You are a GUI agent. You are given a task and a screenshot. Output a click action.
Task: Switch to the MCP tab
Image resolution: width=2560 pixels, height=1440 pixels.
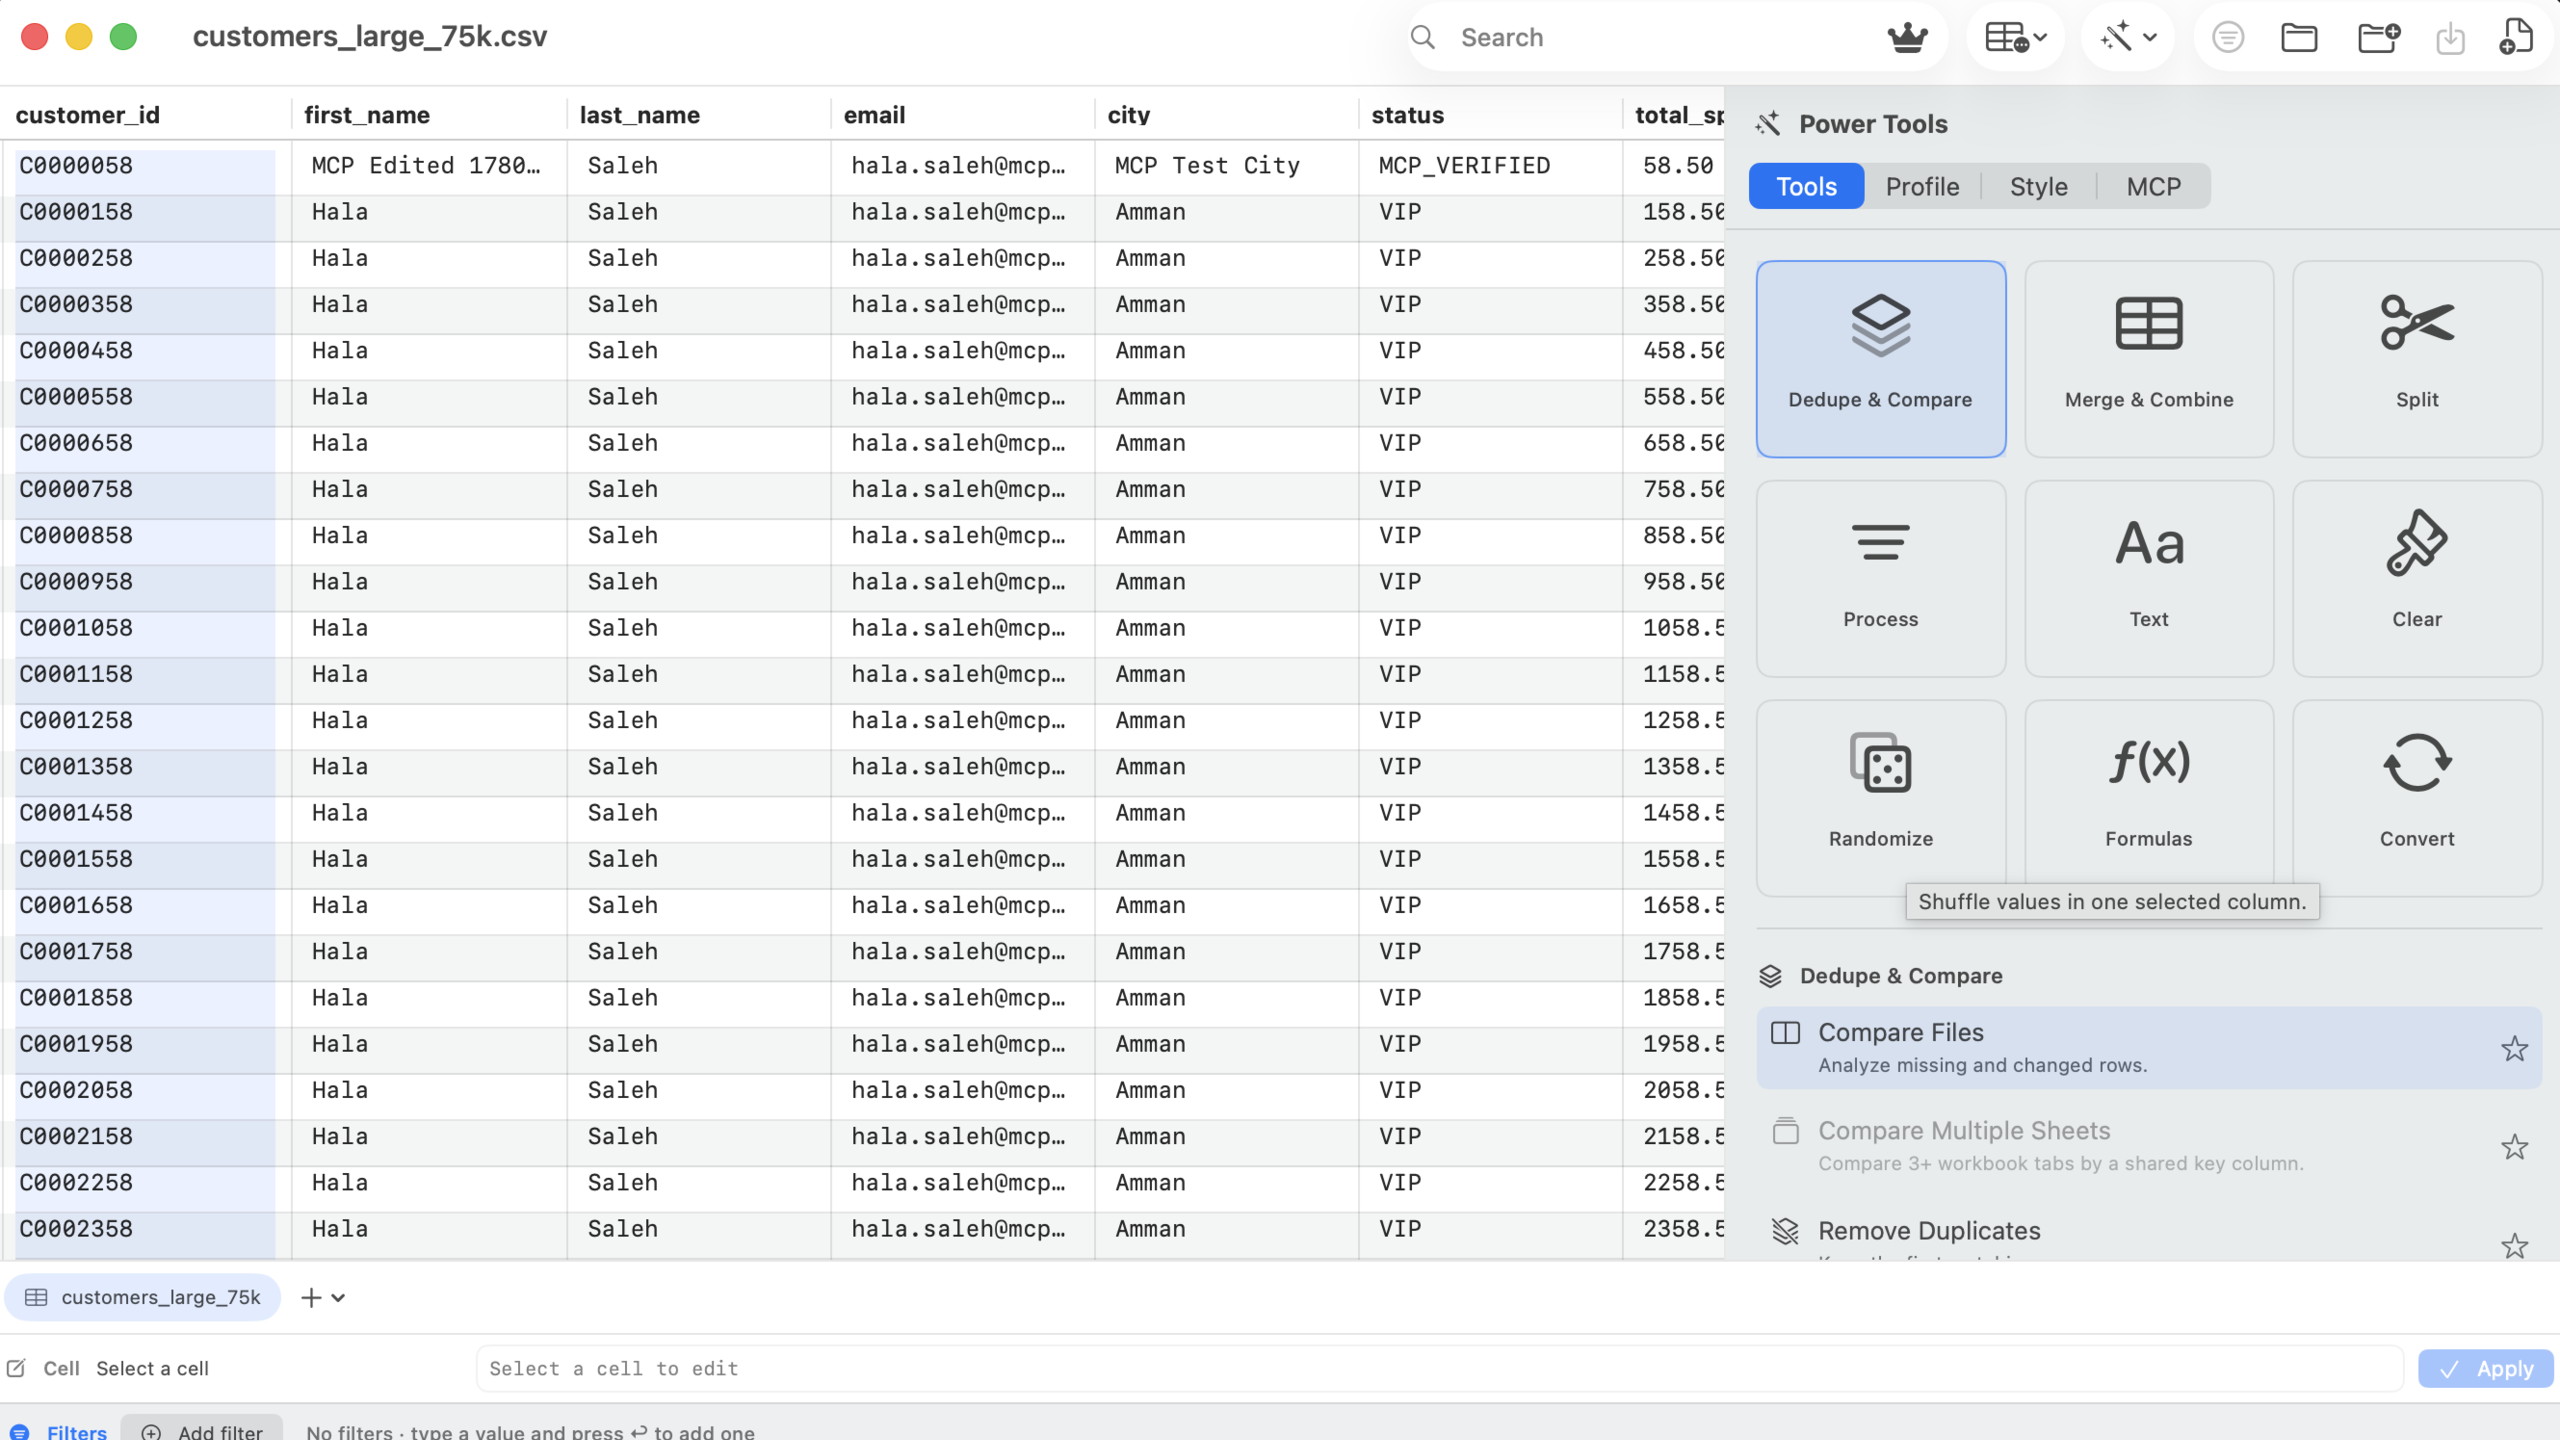pyautogui.click(x=2153, y=187)
